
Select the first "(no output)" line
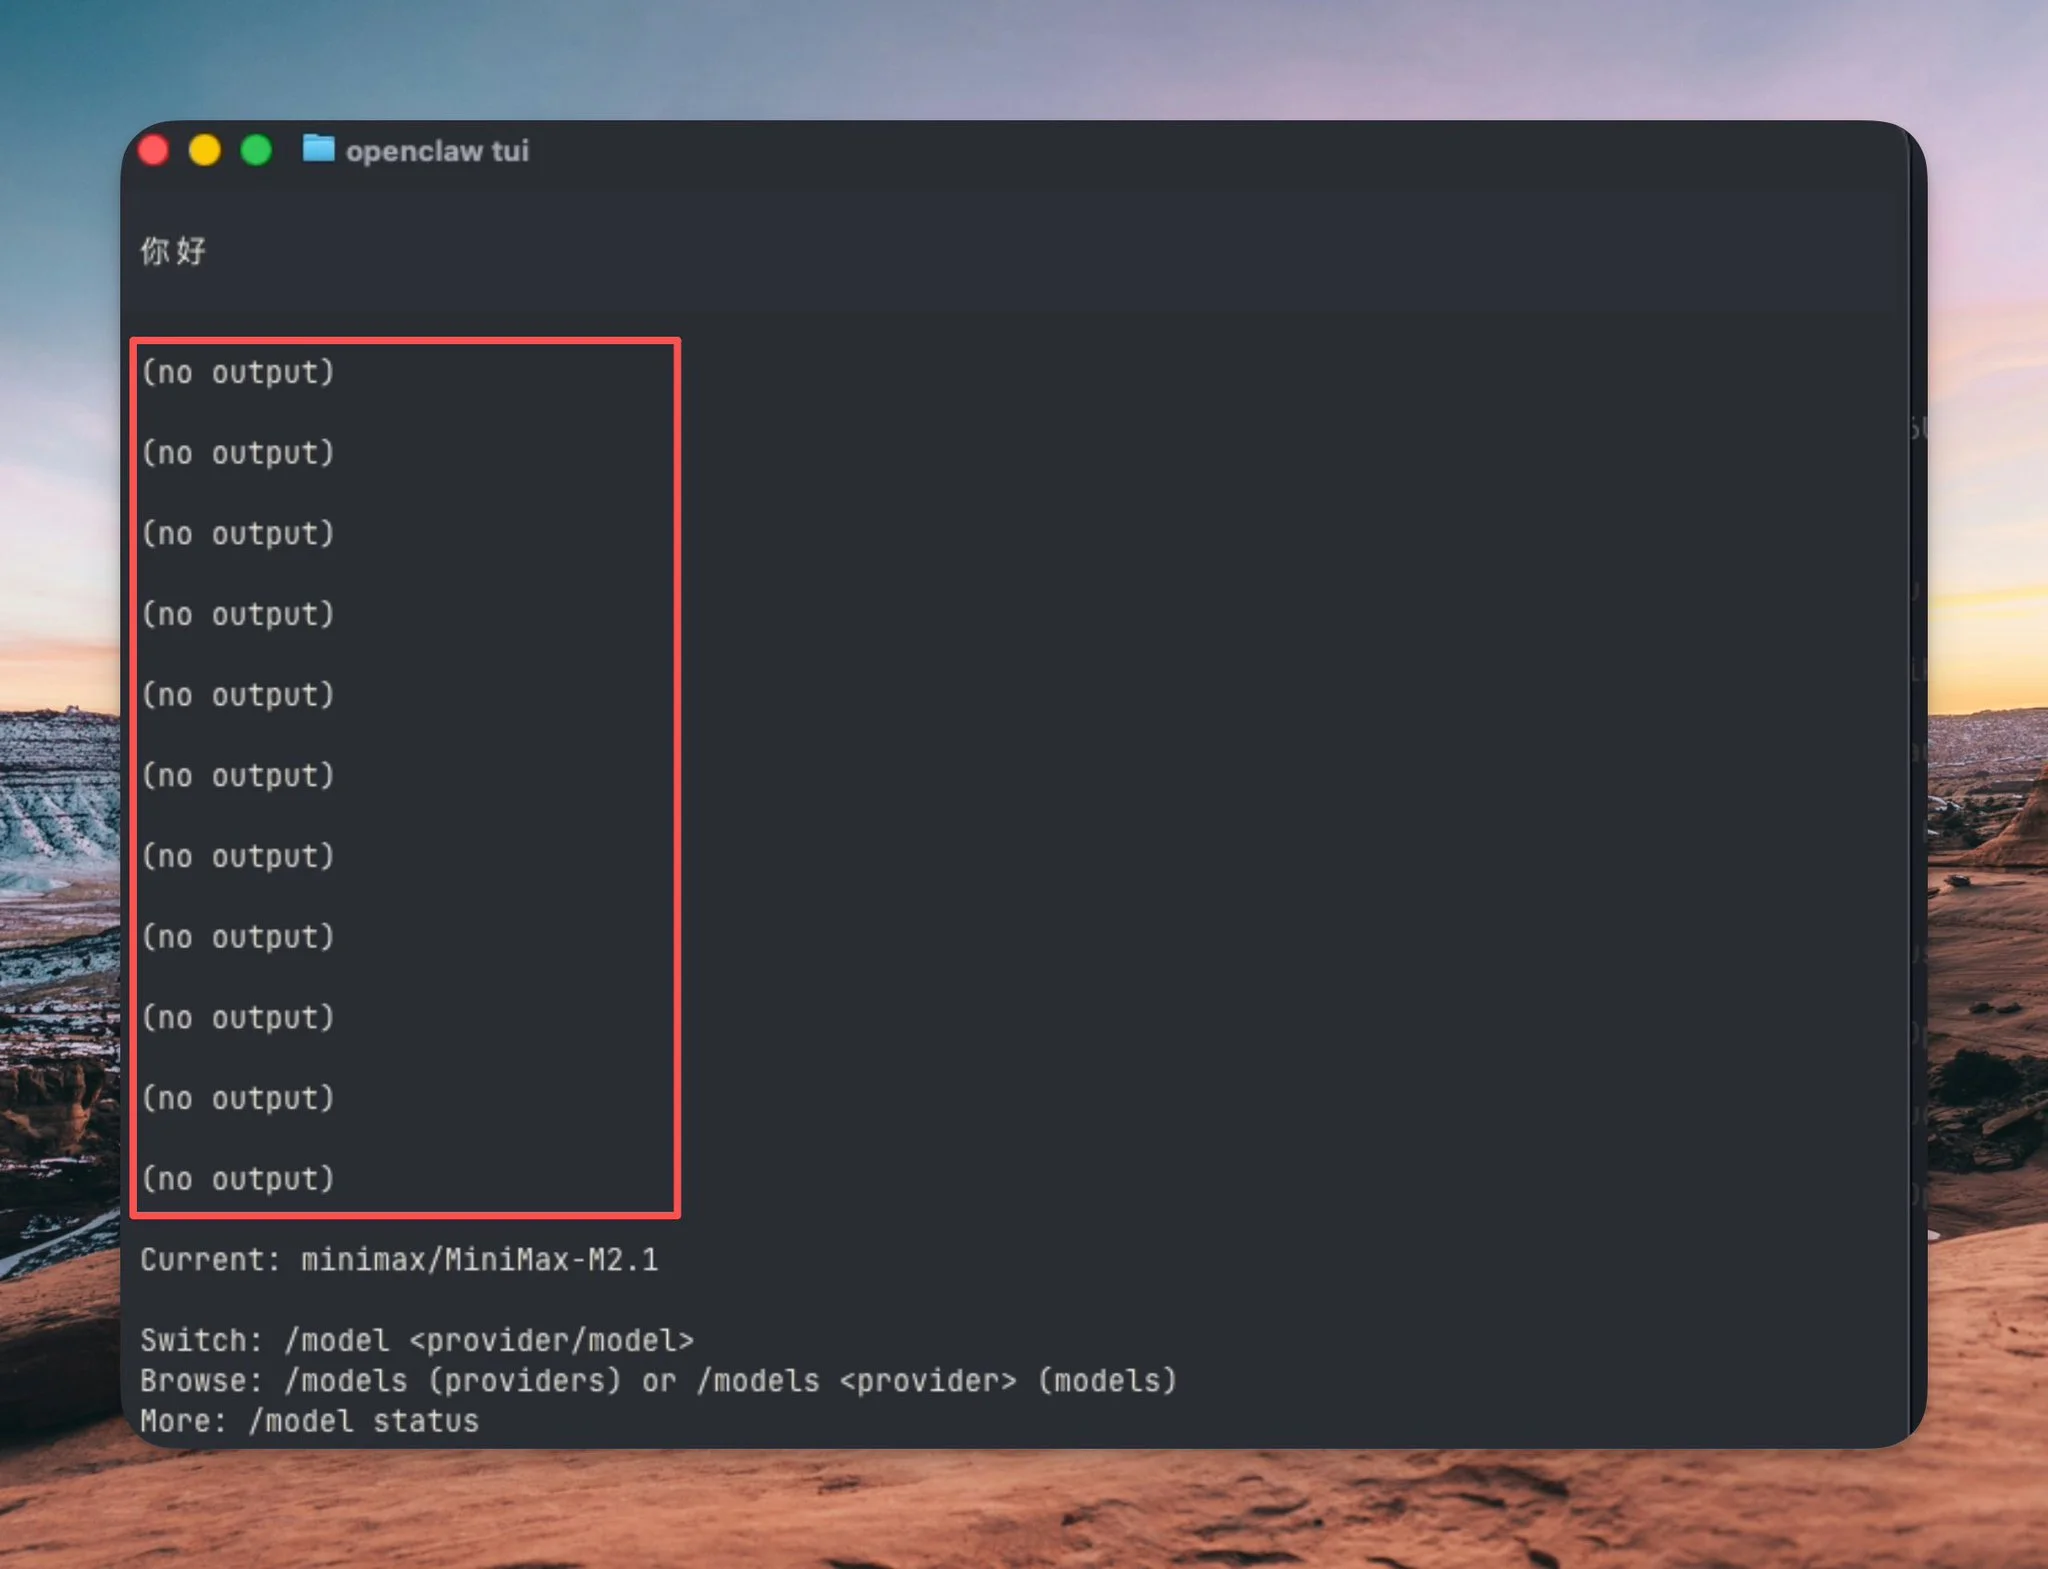[x=238, y=373]
